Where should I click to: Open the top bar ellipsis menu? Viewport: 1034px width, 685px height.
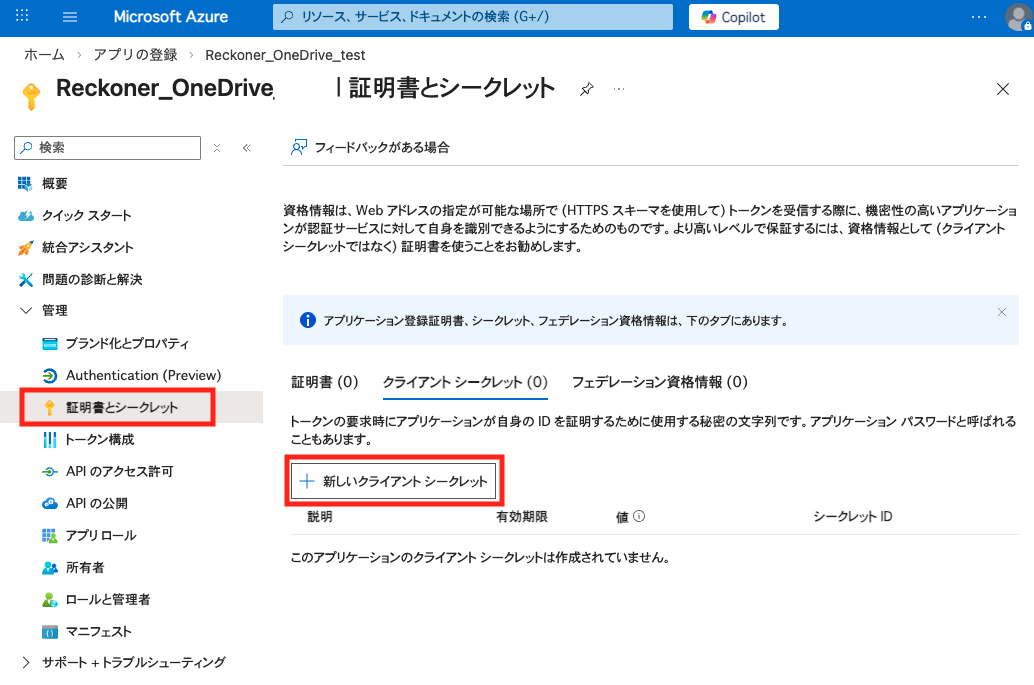(x=979, y=17)
